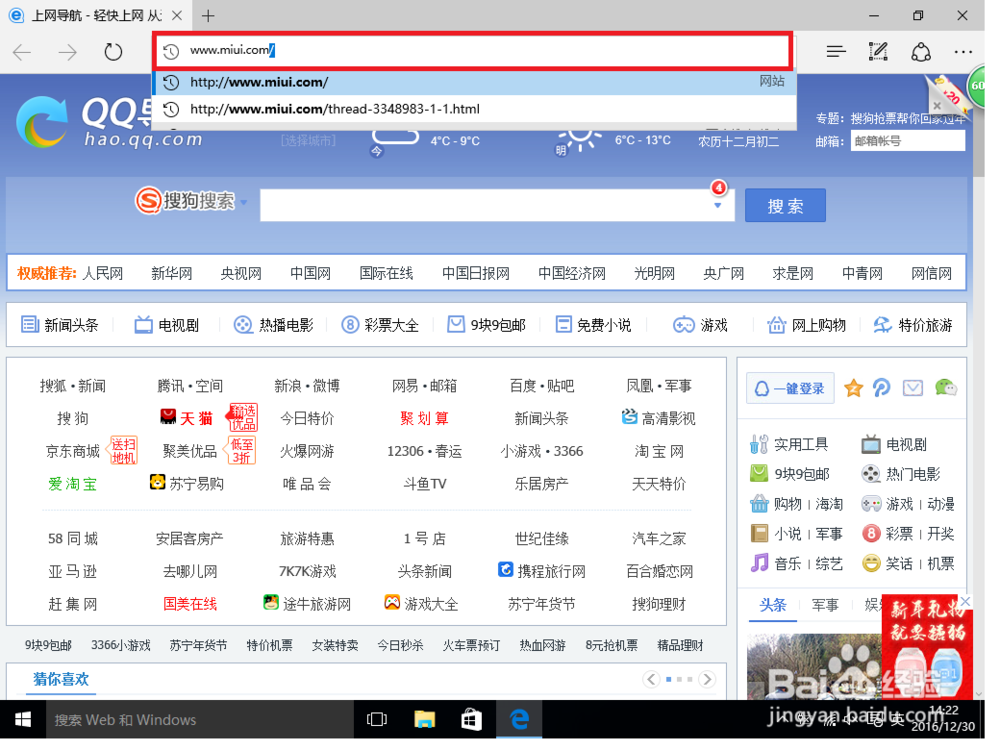1000x750 pixels.
Task: Open the Windows Start menu
Action: [23, 720]
